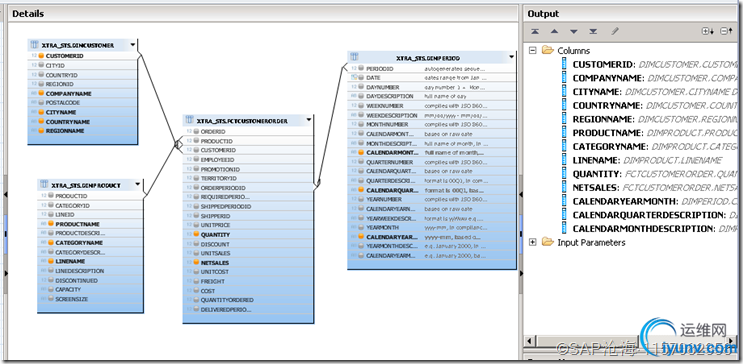Click column icon beside LINENAME output
This screenshot has width=743, height=364.
pyautogui.click(x=564, y=160)
